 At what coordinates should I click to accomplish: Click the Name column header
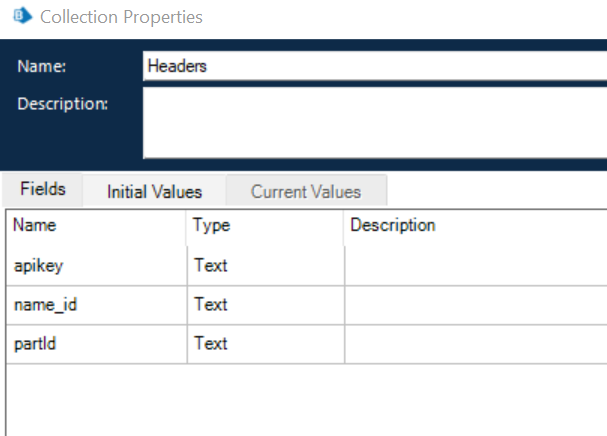96,226
